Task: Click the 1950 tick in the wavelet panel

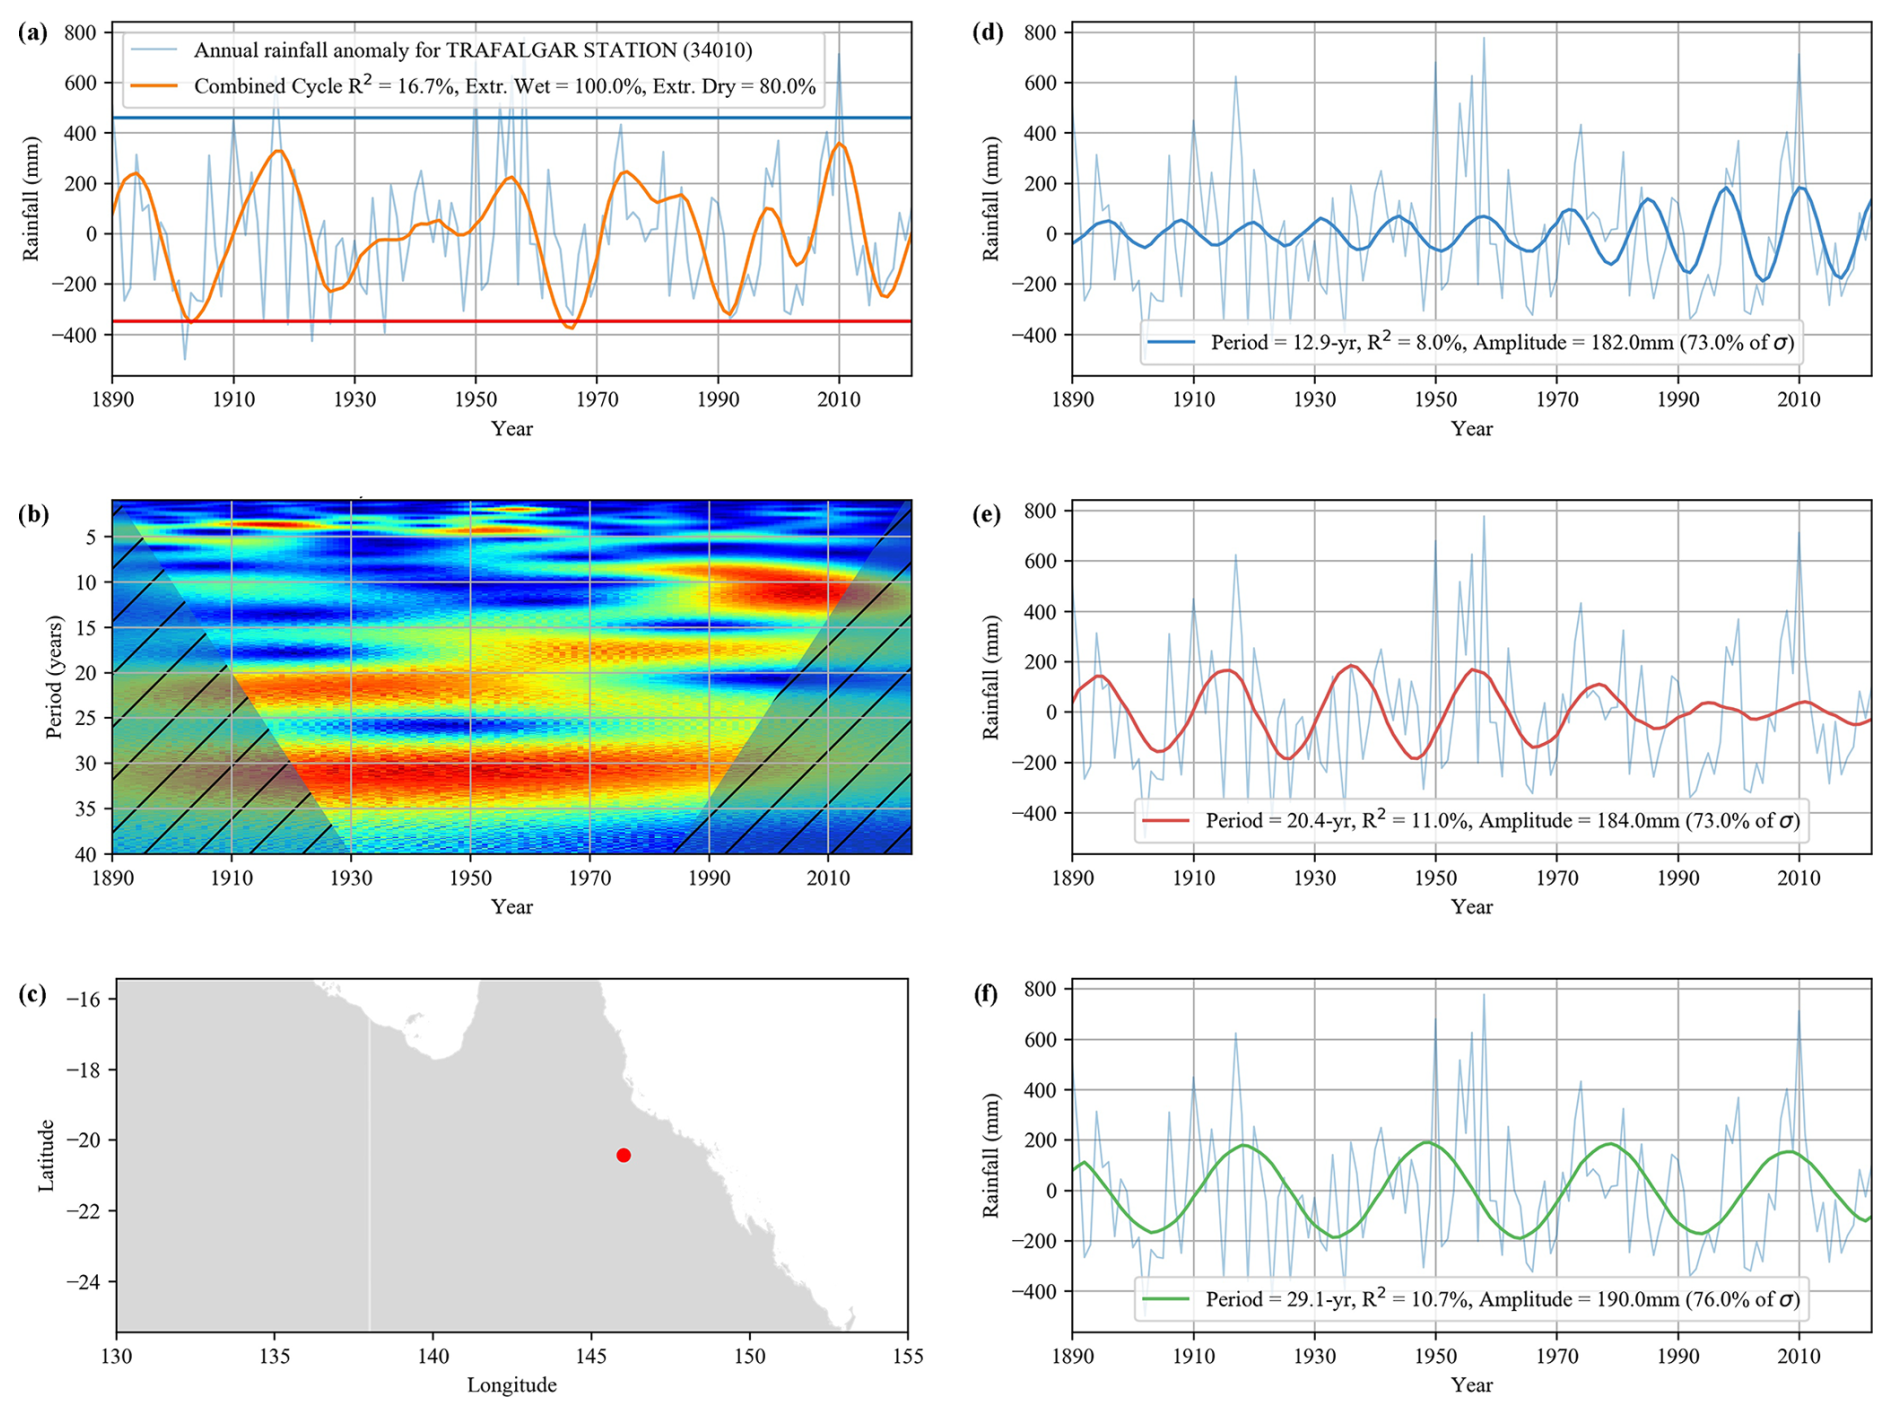Action: (470, 878)
